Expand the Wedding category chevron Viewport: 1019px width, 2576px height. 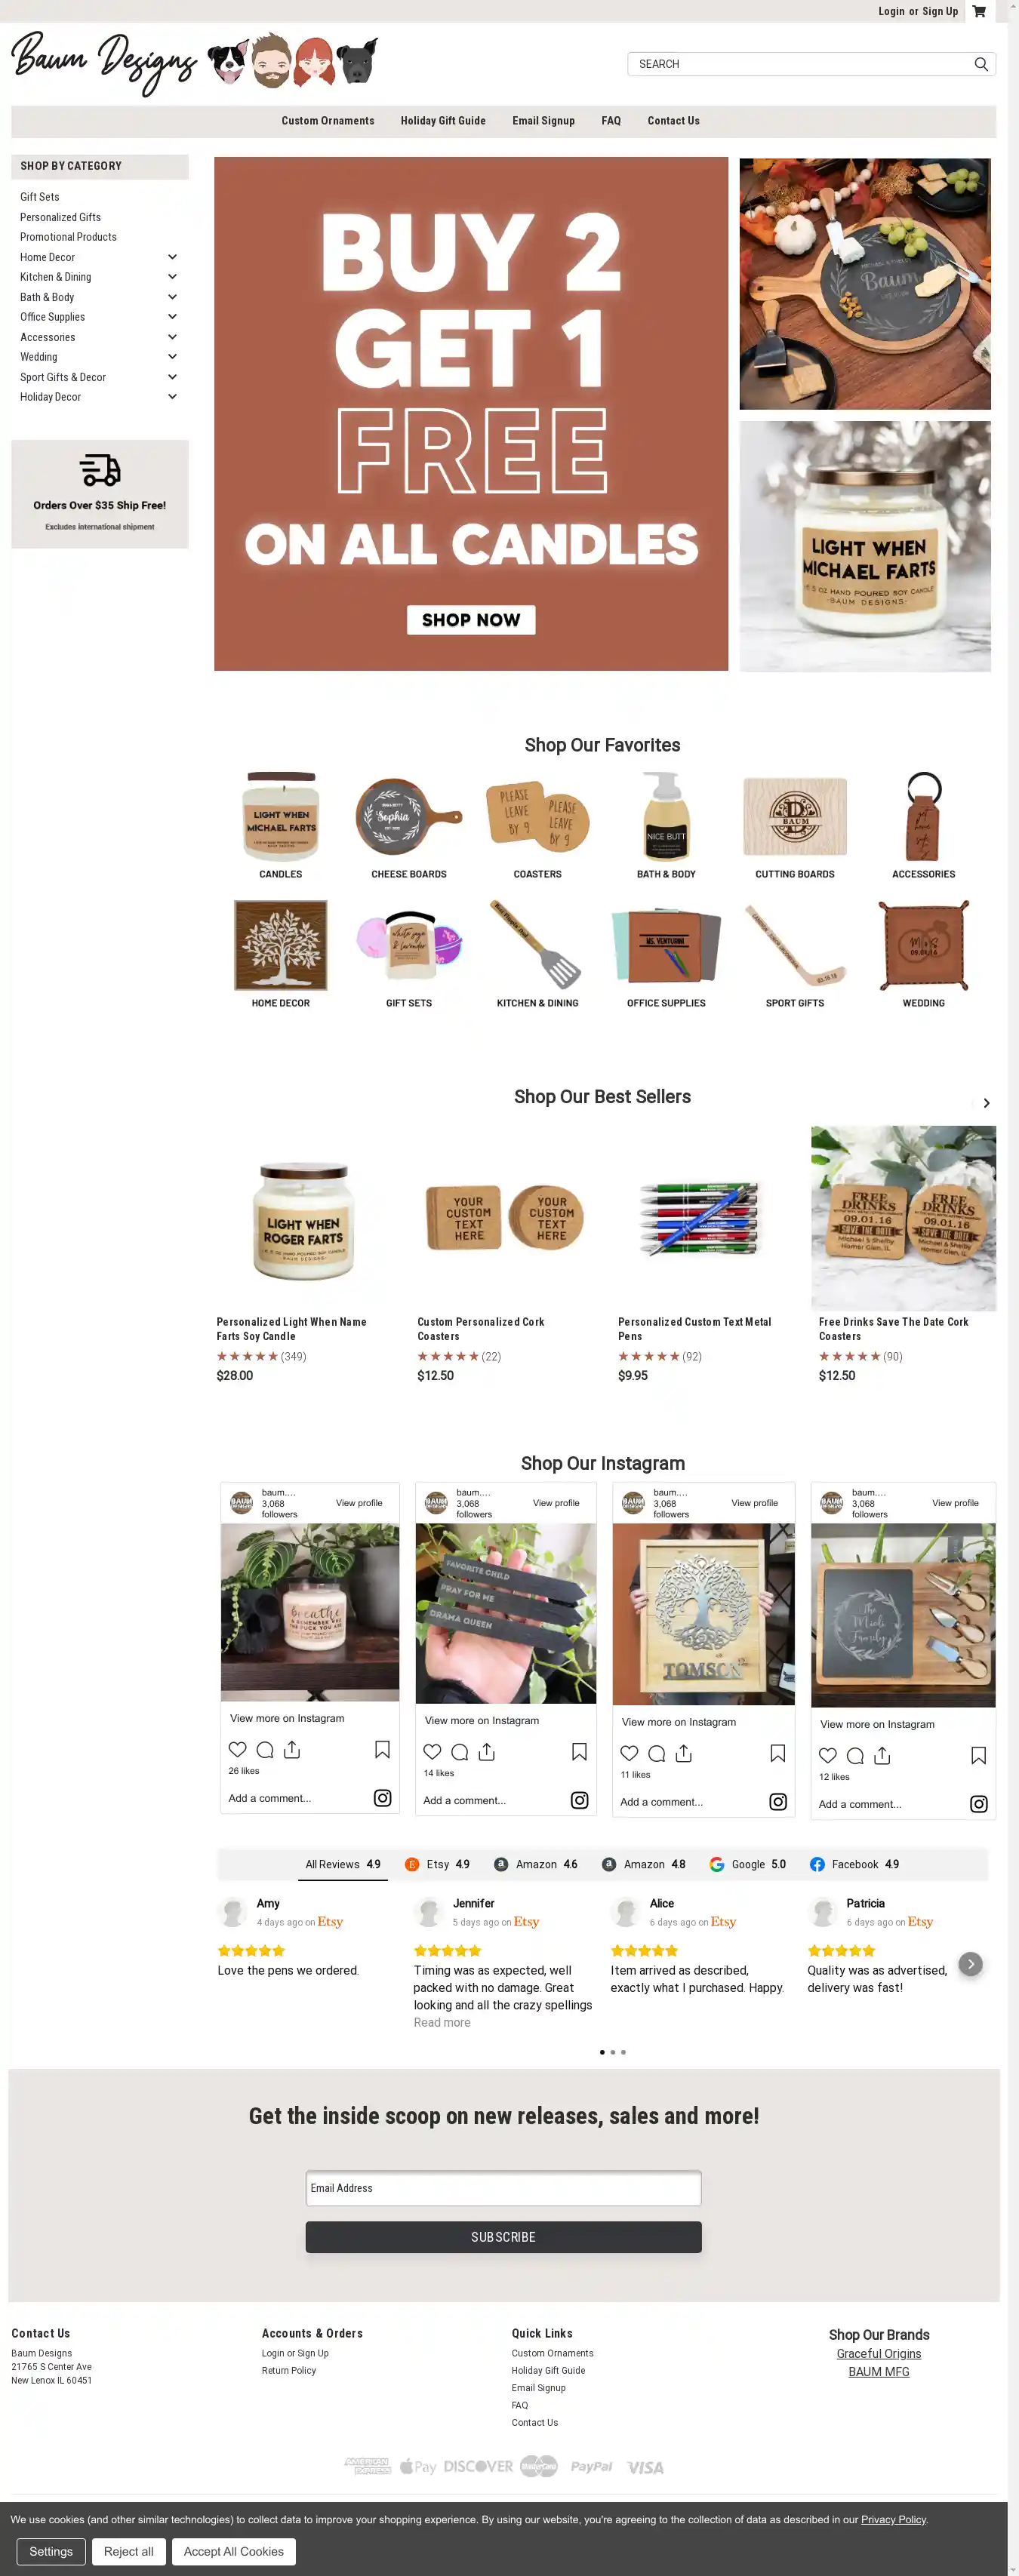click(x=172, y=357)
